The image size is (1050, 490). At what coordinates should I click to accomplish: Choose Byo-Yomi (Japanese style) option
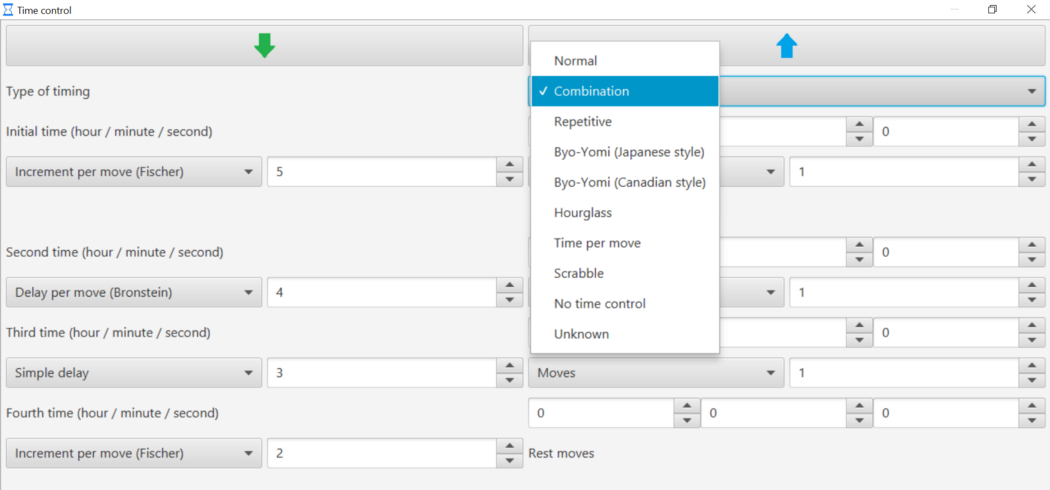pyautogui.click(x=629, y=152)
